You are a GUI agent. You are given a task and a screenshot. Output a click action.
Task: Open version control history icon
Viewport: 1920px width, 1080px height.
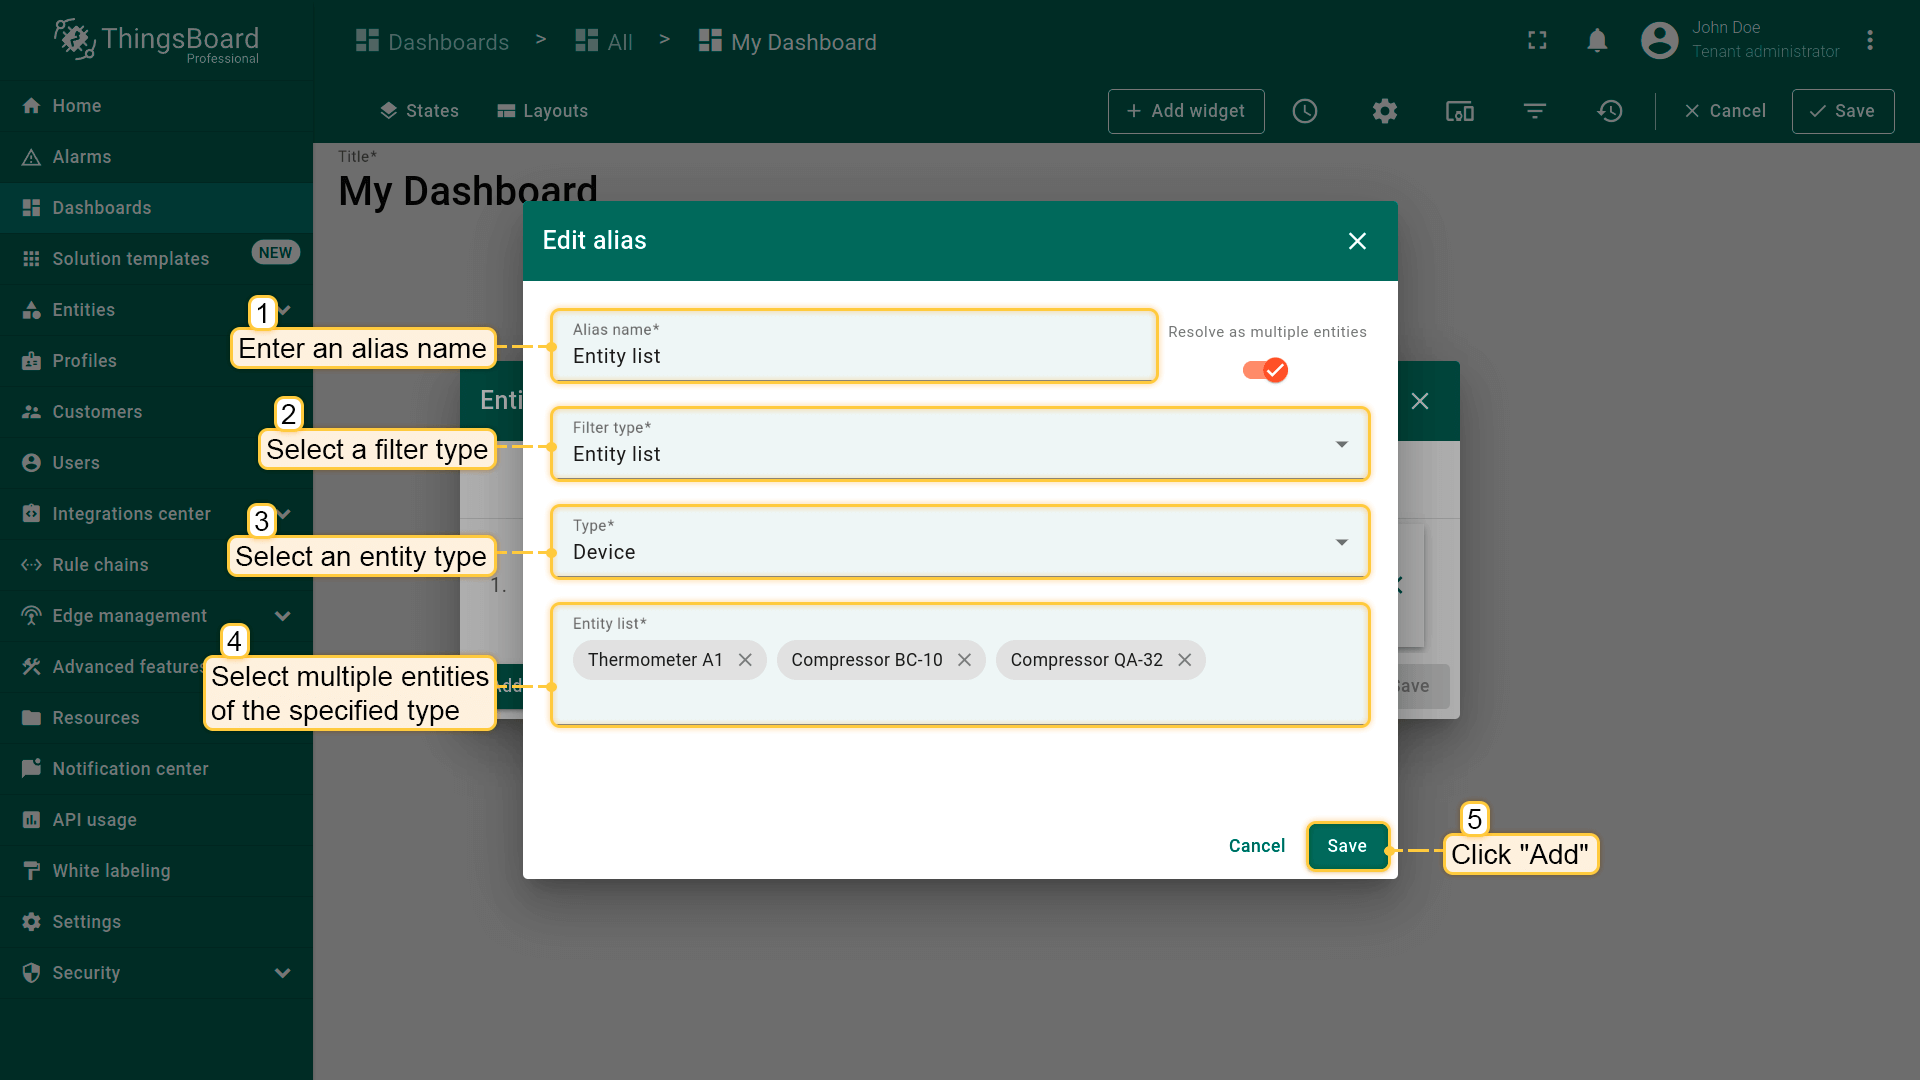(x=1610, y=111)
